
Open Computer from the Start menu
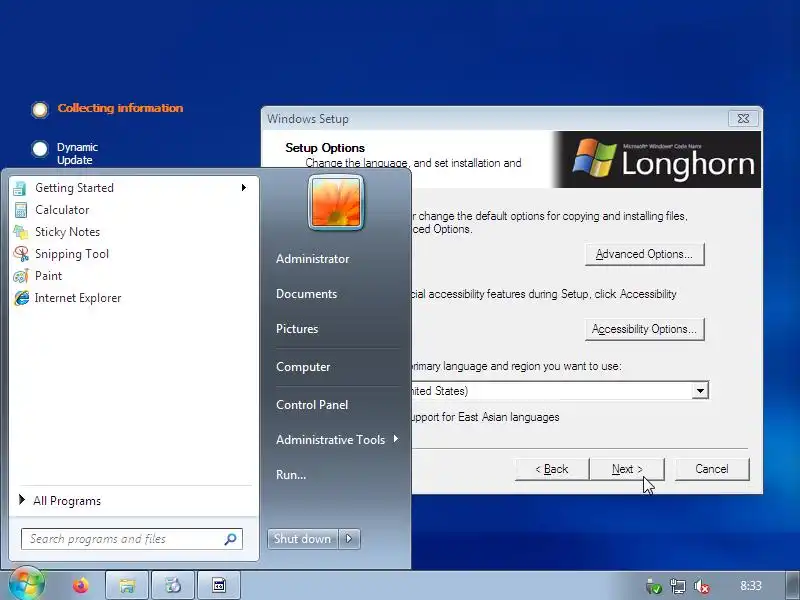point(303,367)
